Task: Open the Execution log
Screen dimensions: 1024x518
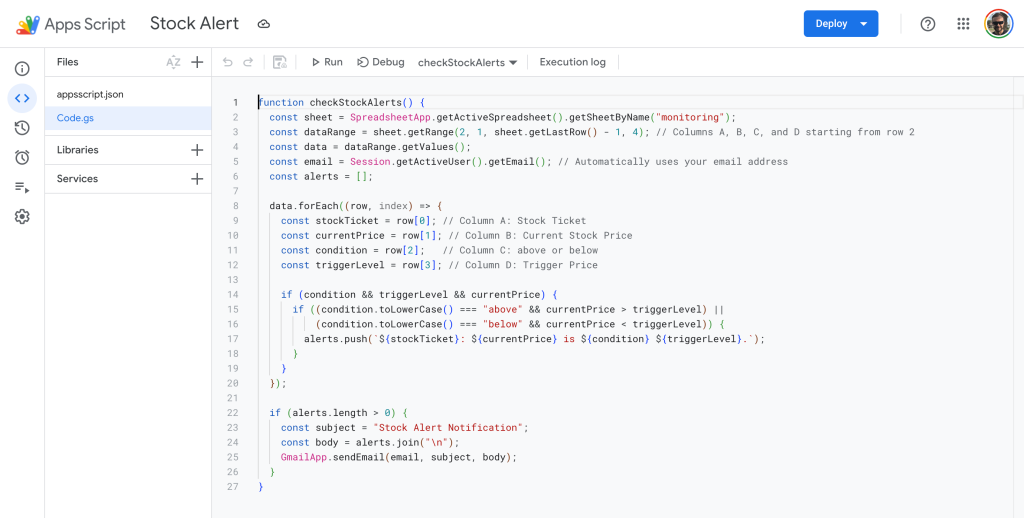Action: 572,62
